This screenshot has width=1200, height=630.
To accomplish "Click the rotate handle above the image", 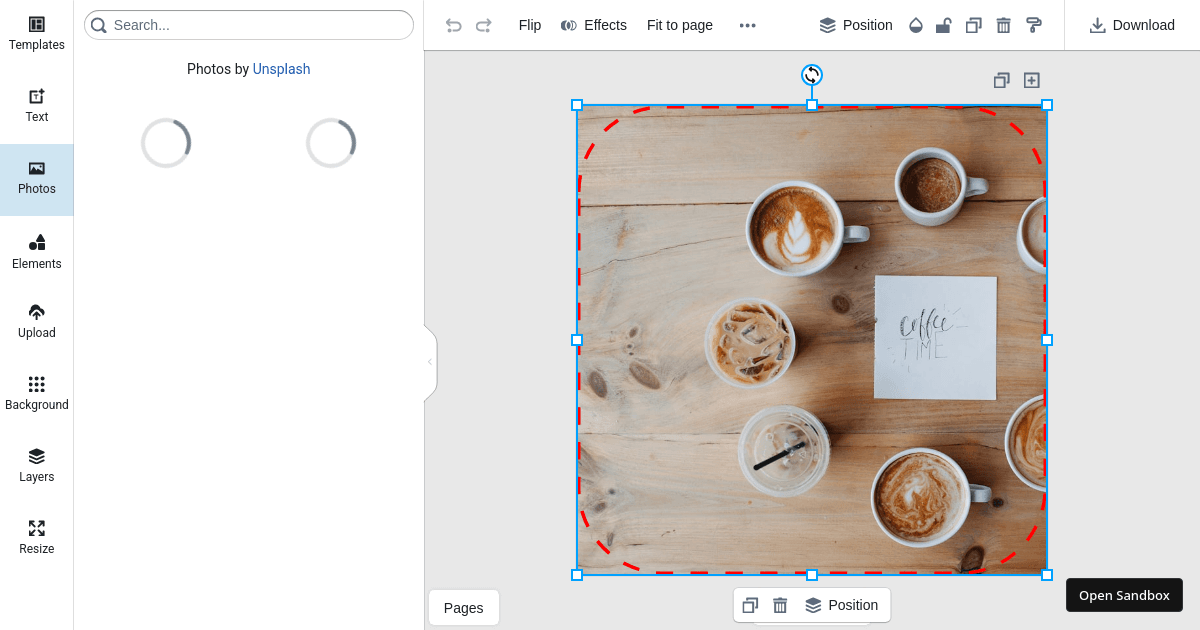I will [812, 75].
